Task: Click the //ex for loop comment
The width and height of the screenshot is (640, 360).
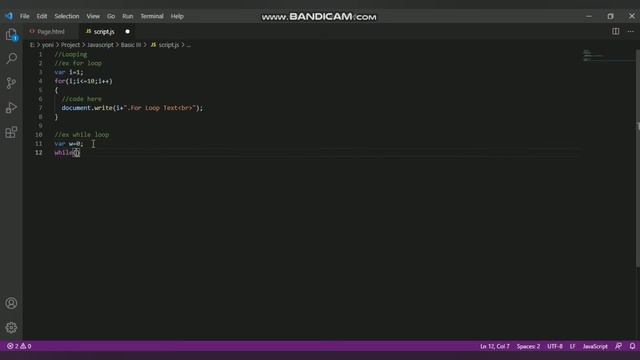Action: point(78,63)
